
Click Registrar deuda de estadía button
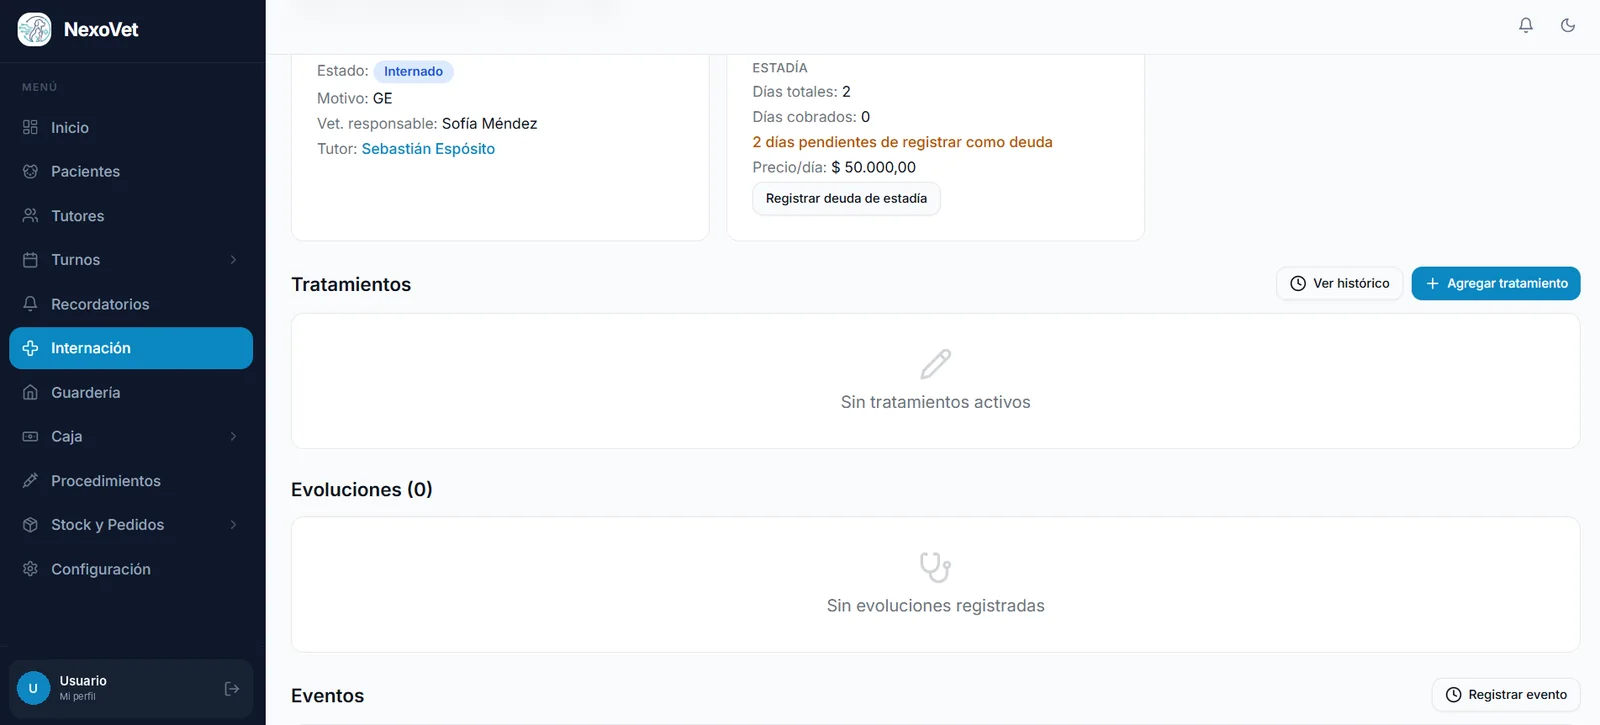846,198
